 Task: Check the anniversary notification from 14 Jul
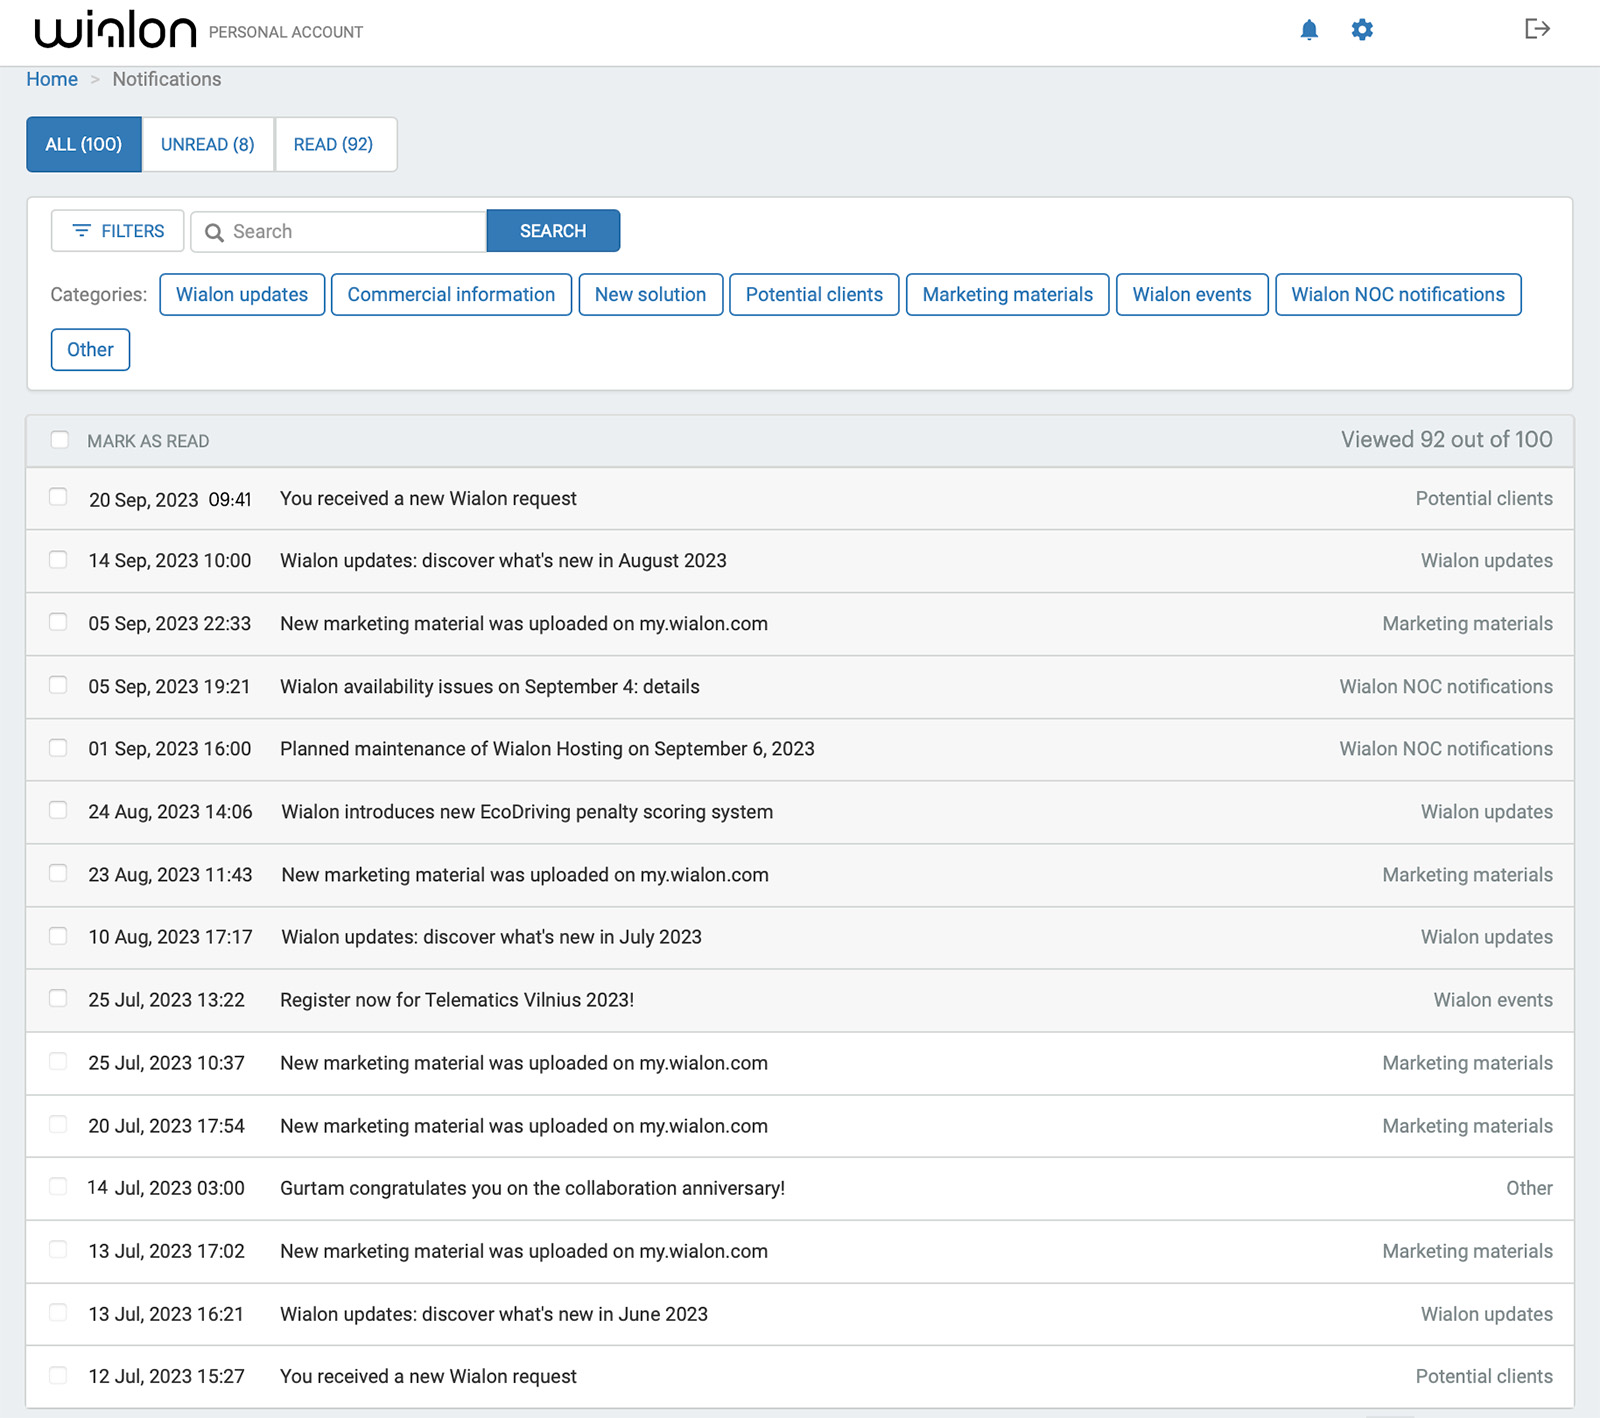click(57, 1187)
